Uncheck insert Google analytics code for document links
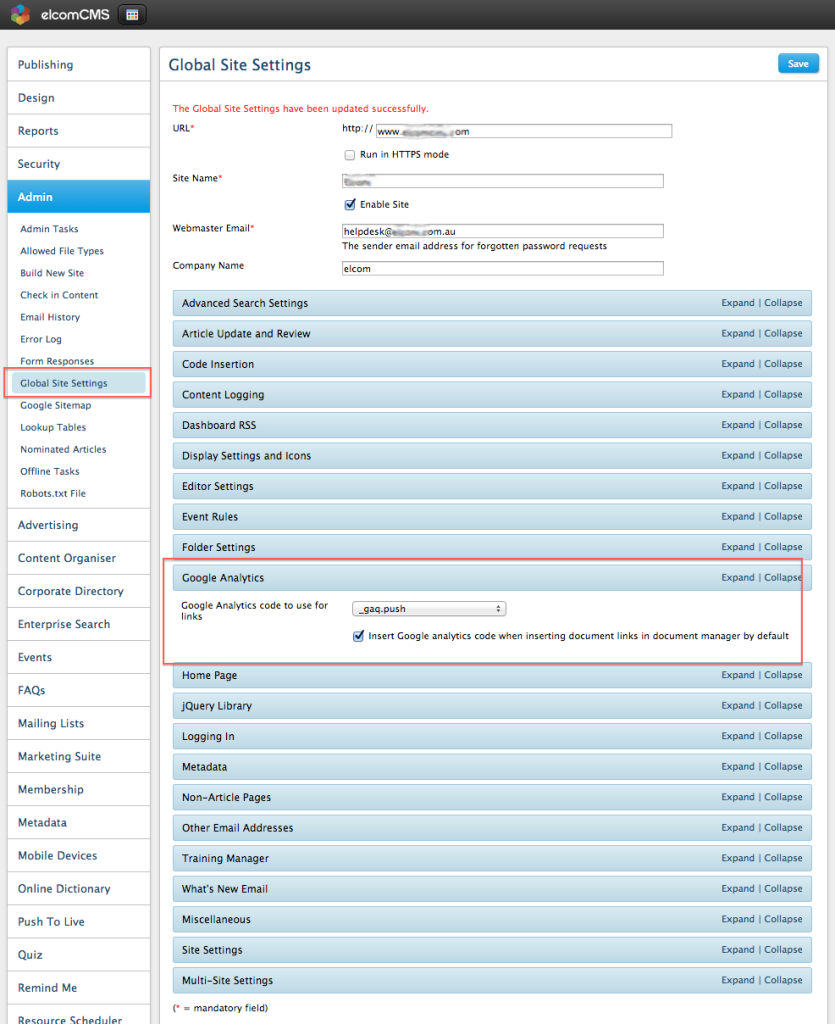The width and height of the screenshot is (835, 1024). (x=358, y=635)
